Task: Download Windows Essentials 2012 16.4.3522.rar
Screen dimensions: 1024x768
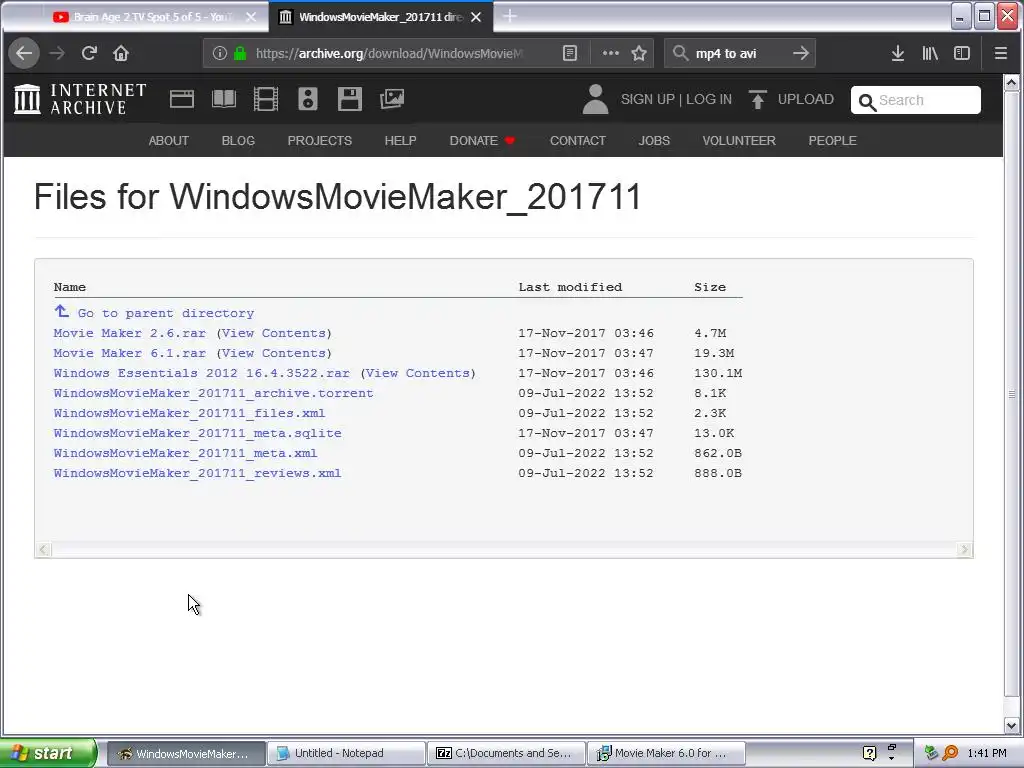Action: [x=201, y=373]
